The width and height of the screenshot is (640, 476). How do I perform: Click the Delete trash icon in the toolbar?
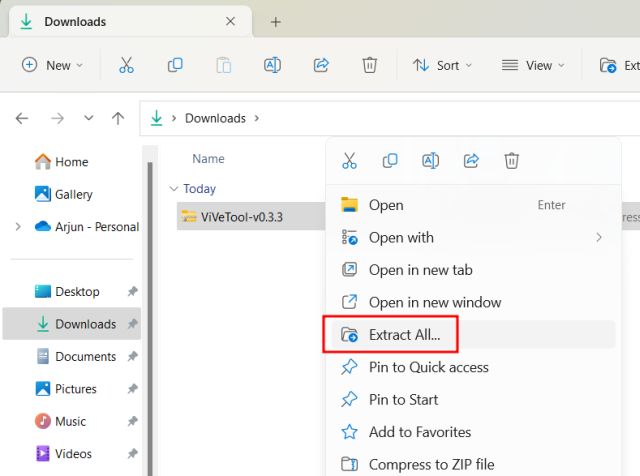pos(370,65)
